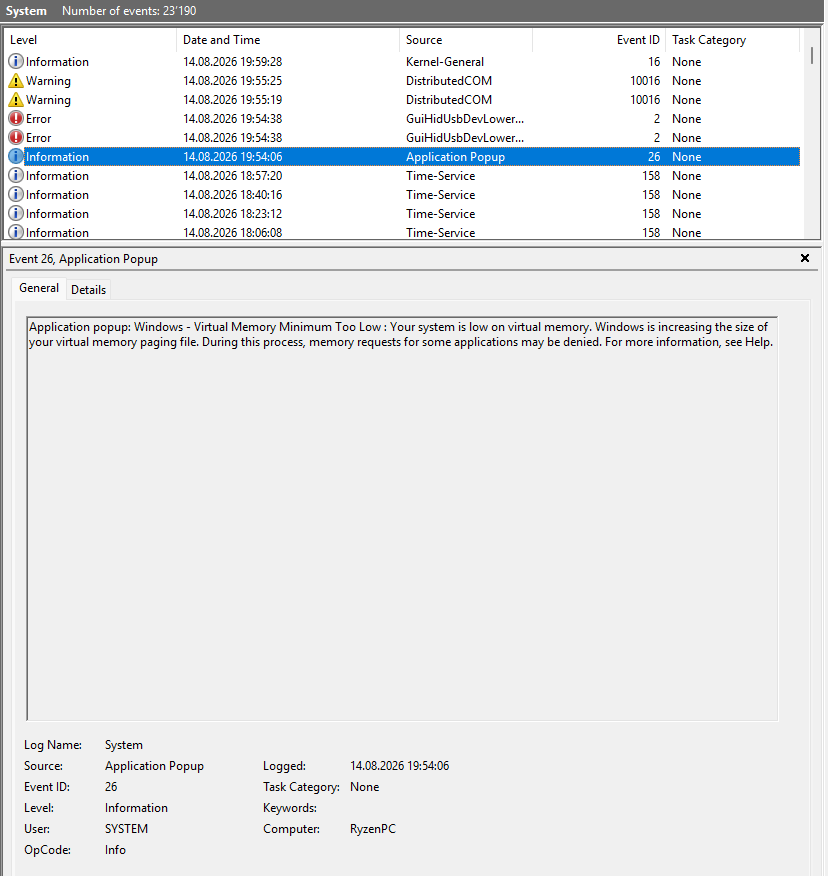Click the Information icon of the Application Popup row

(16, 156)
